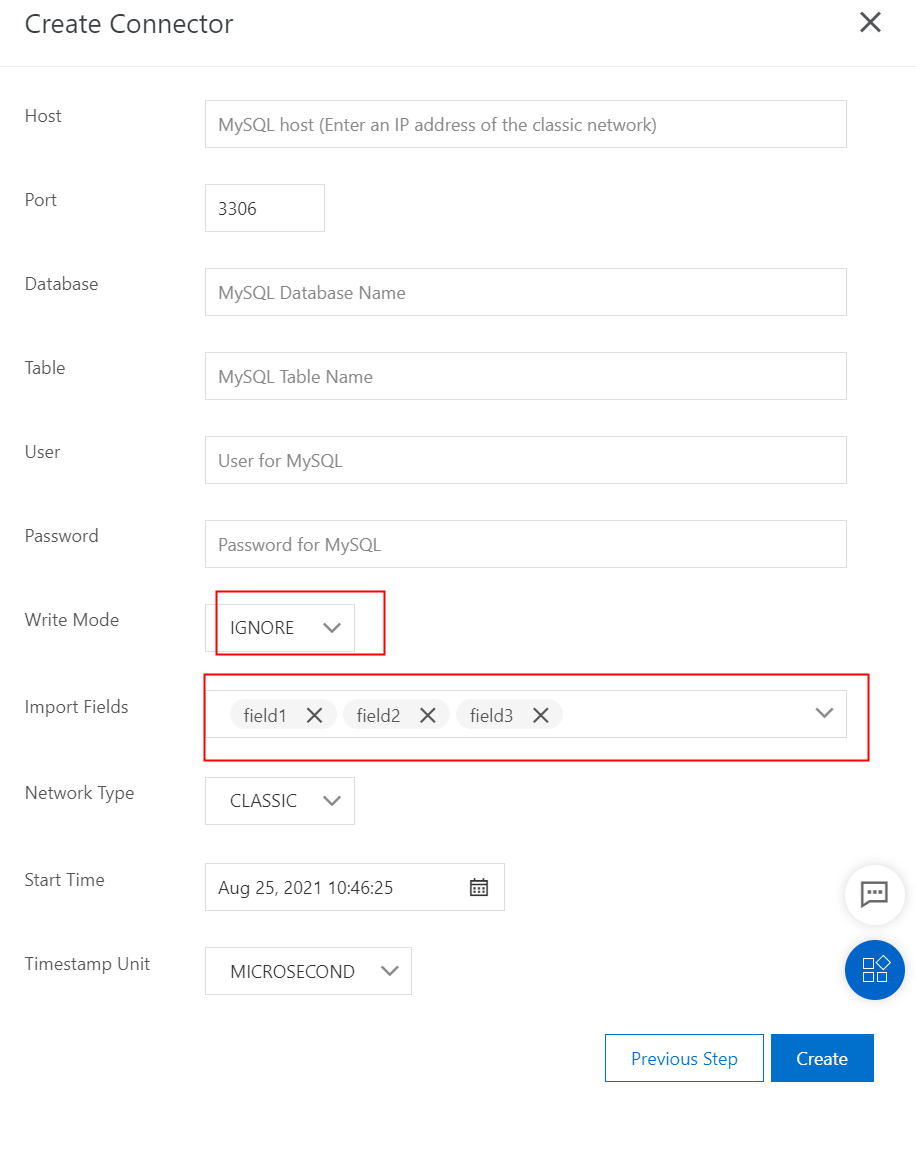
Task: Click the Password for MySQL field
Action: pos(525,545)
